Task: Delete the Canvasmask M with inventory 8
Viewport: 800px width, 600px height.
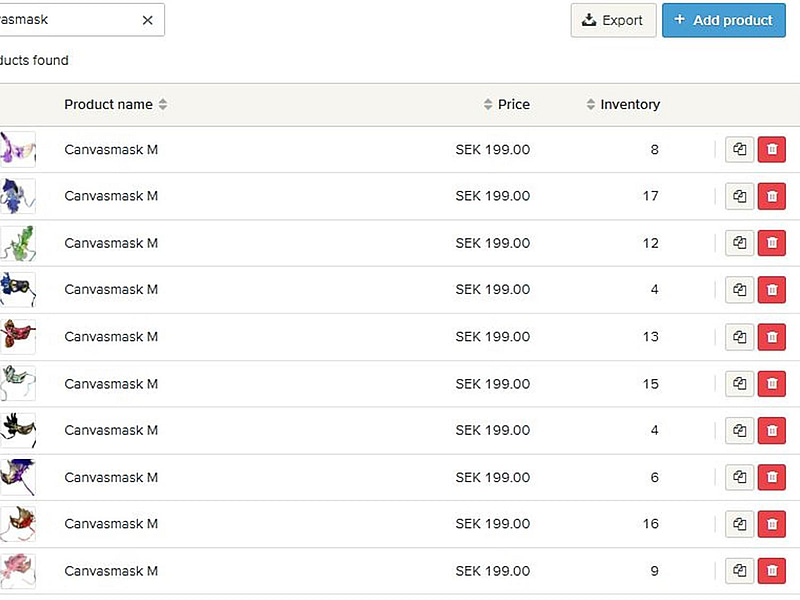Action: pos(771,150)
